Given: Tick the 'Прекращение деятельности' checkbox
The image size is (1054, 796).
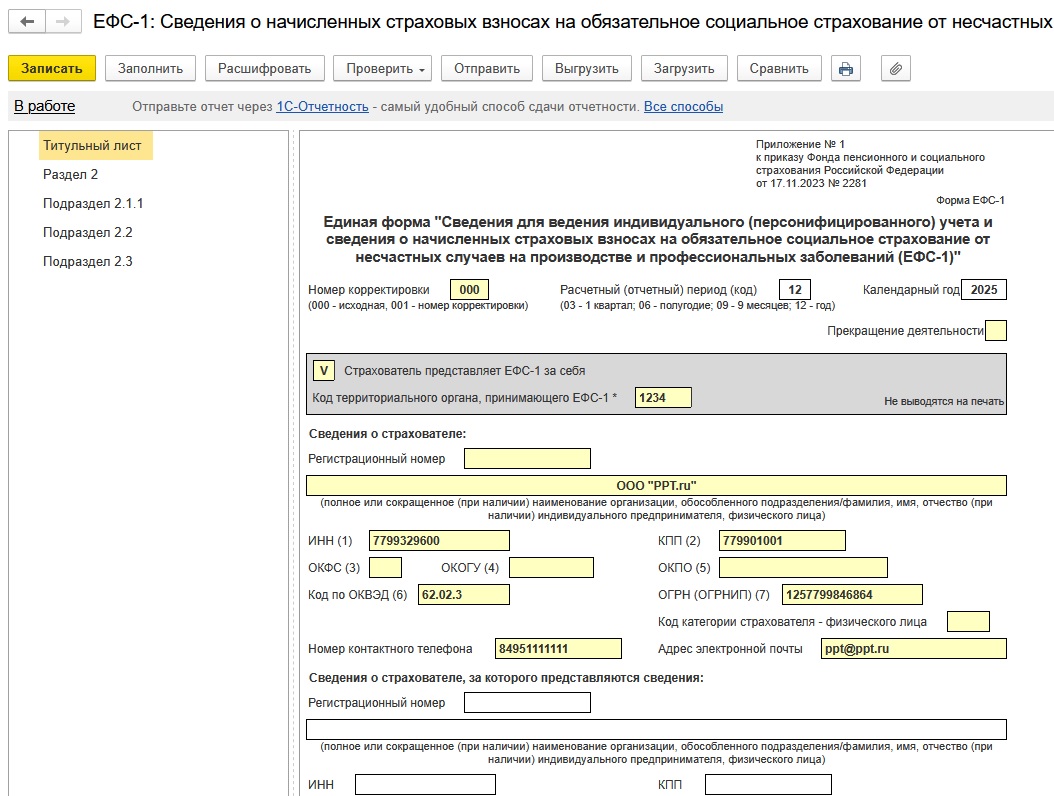Looking at the screenshot, I should pyautogui.click(x=995, y=331).
